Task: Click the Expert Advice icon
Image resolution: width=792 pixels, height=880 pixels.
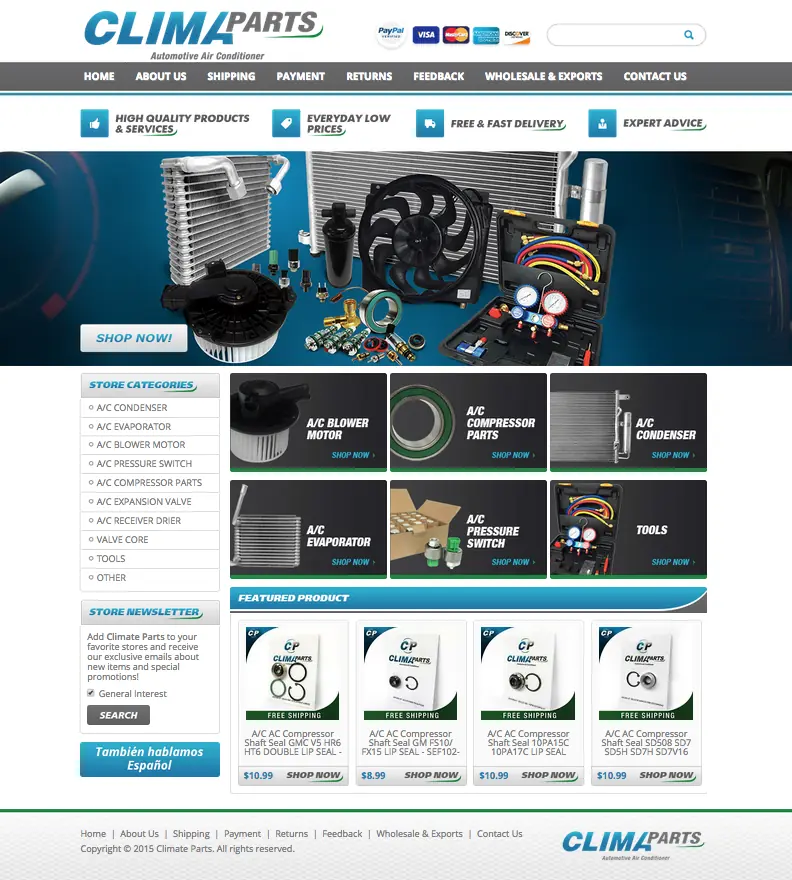Action: tap(602, 123)
